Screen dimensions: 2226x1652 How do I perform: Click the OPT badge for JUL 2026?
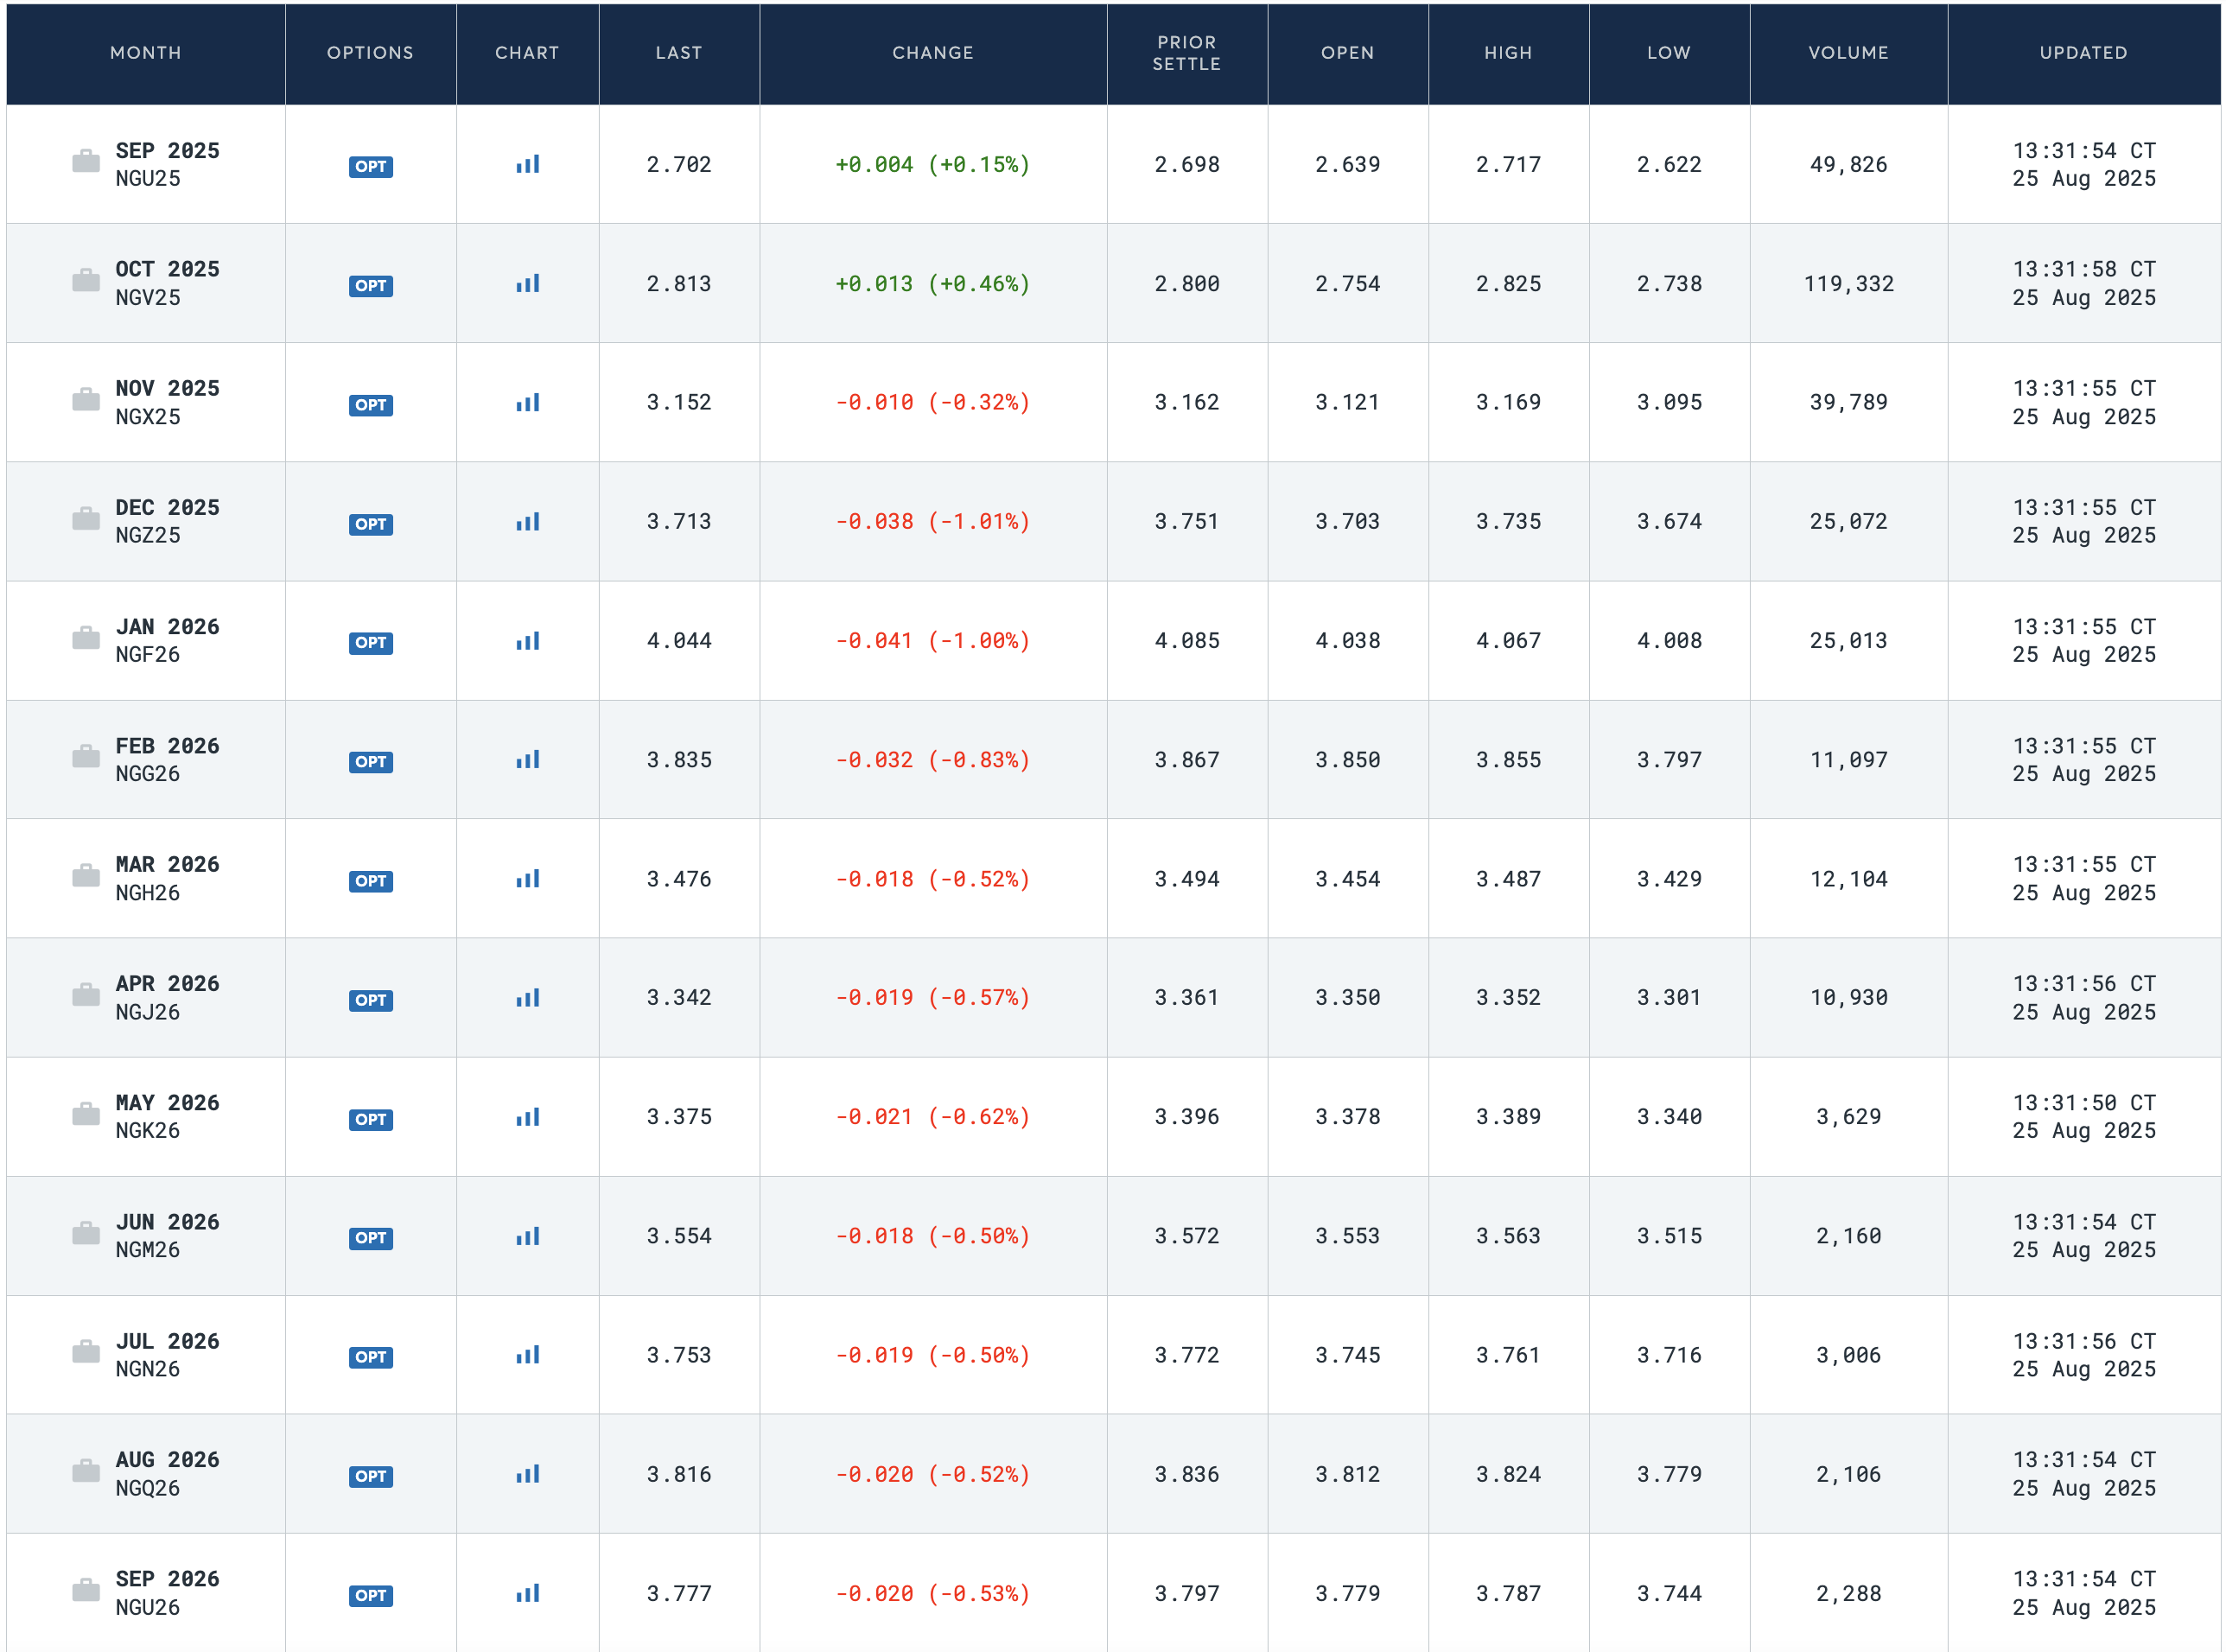tap(370, 1357)
